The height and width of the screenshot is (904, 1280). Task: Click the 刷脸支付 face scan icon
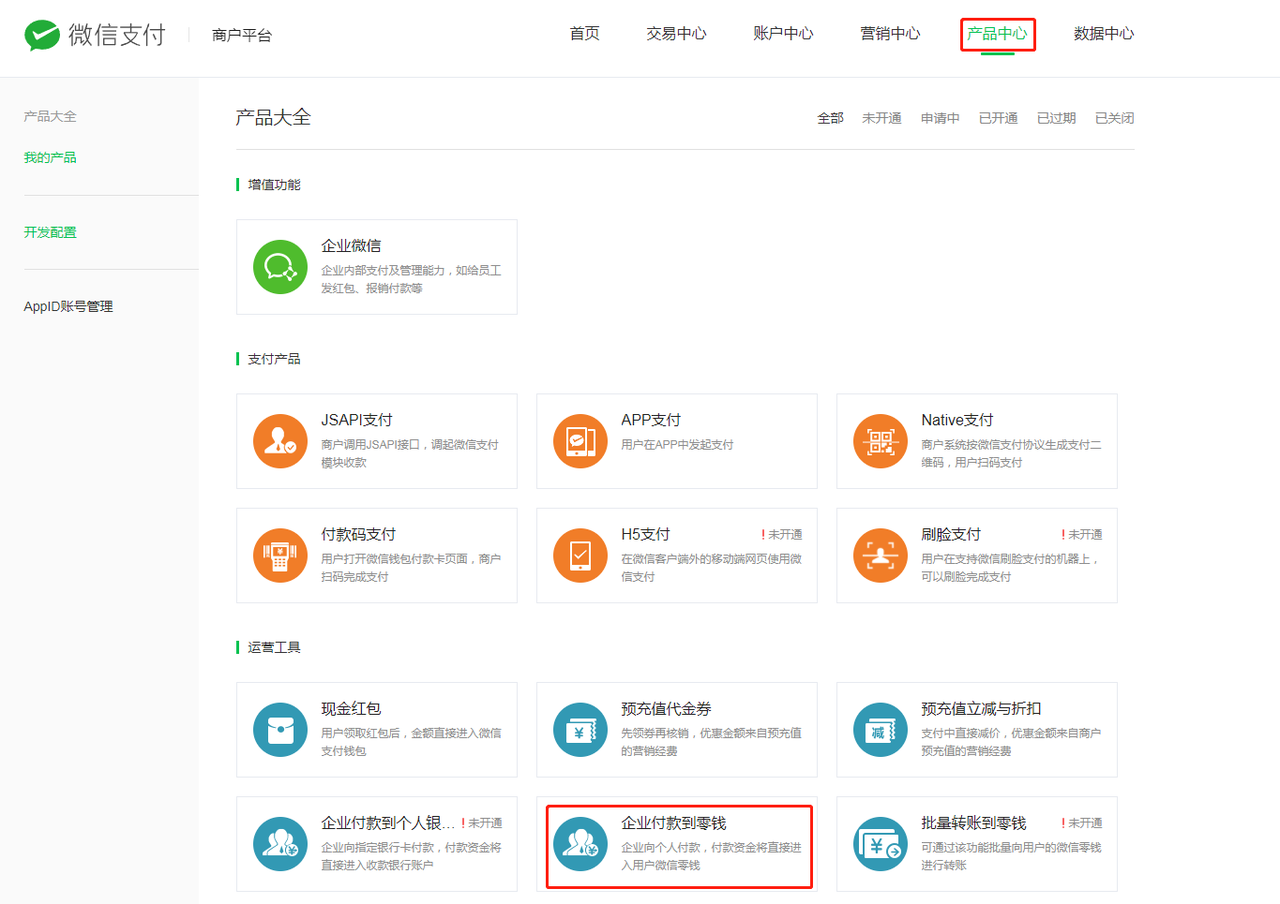pos(880,555)
